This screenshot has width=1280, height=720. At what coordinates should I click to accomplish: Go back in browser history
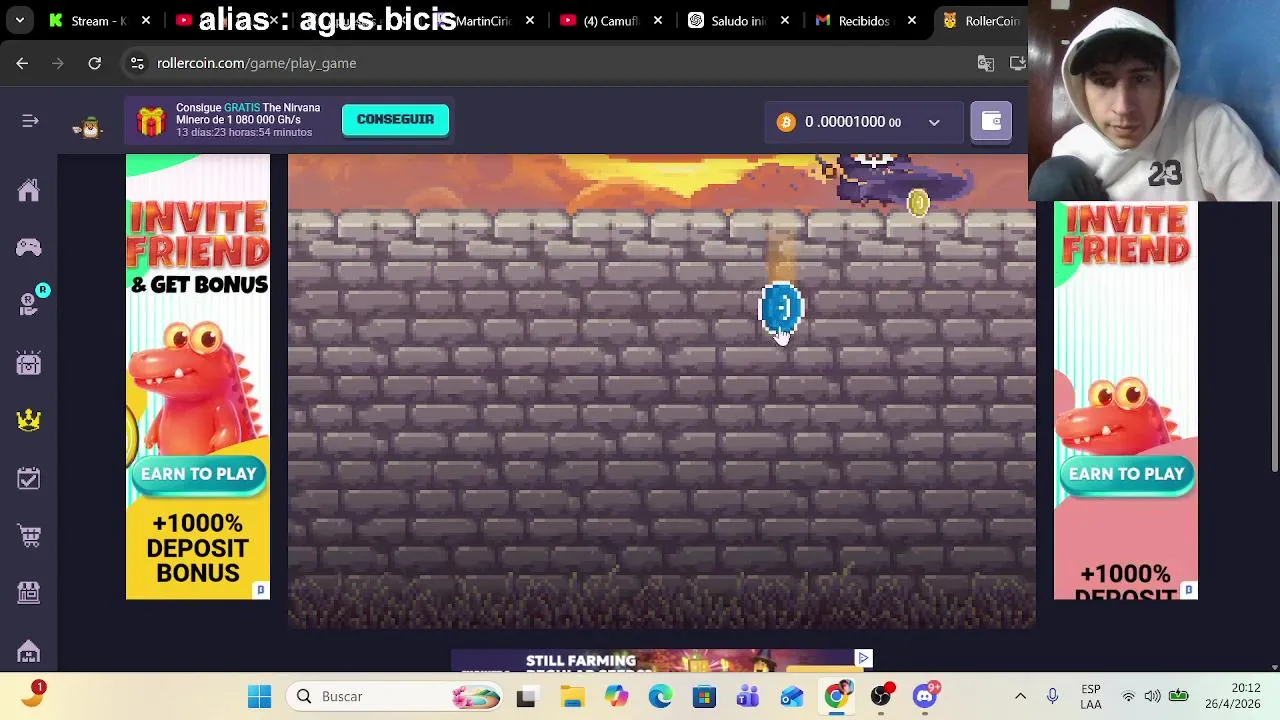pos(22,63)
